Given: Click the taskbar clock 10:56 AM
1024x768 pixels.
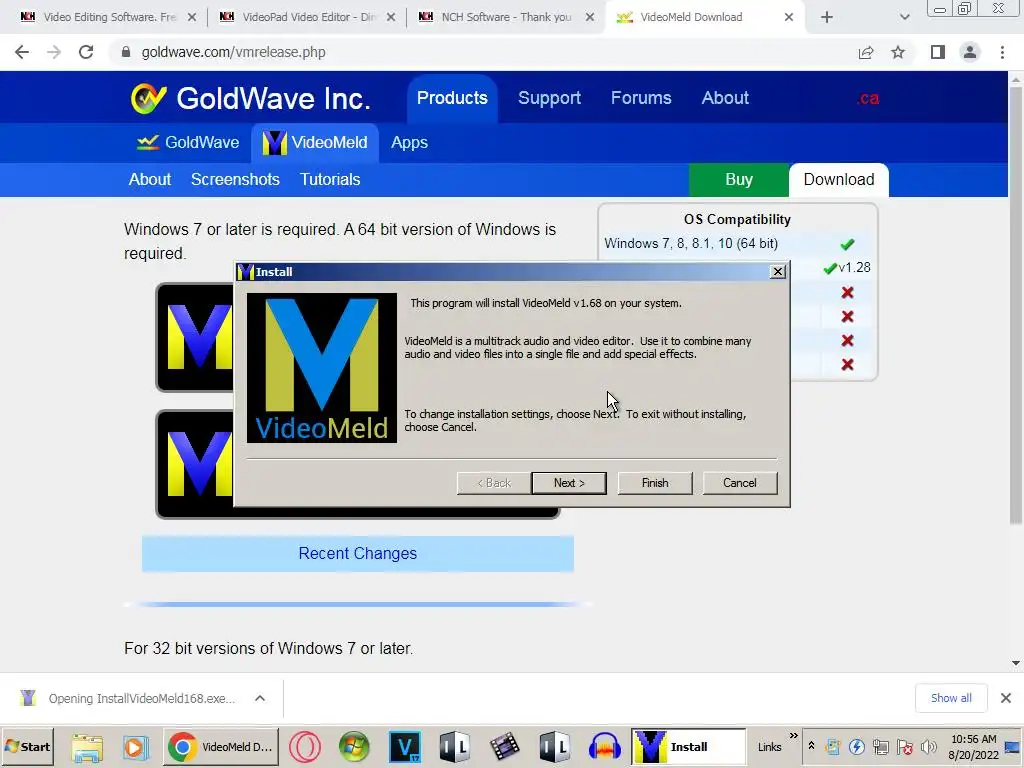Looking at the screenshot, I should (x=973, y=739).
